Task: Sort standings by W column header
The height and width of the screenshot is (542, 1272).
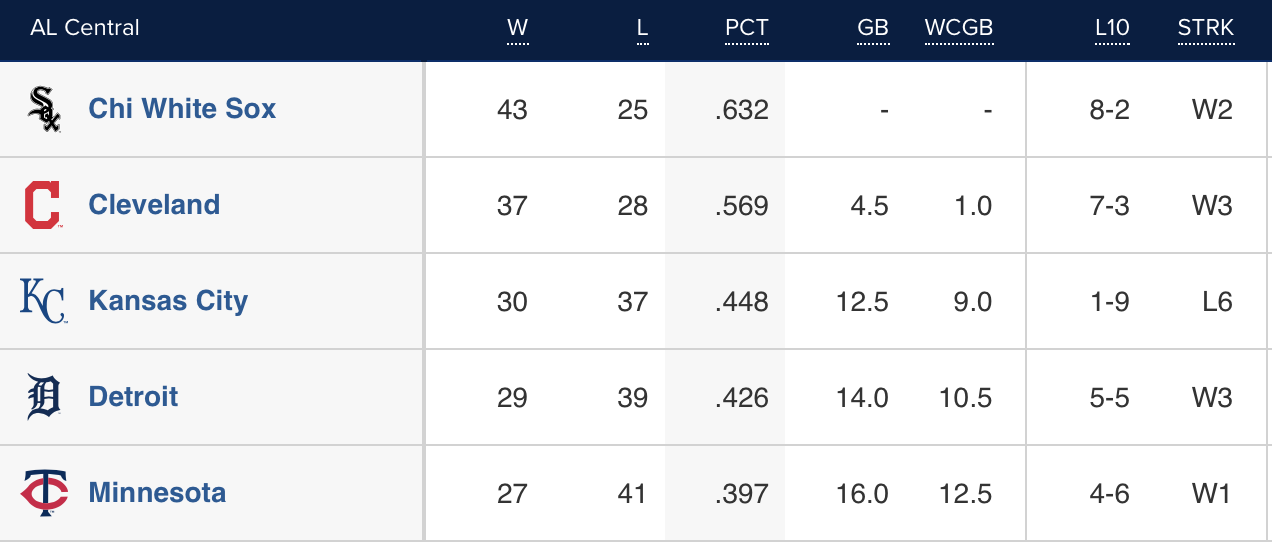Action: 517,28
